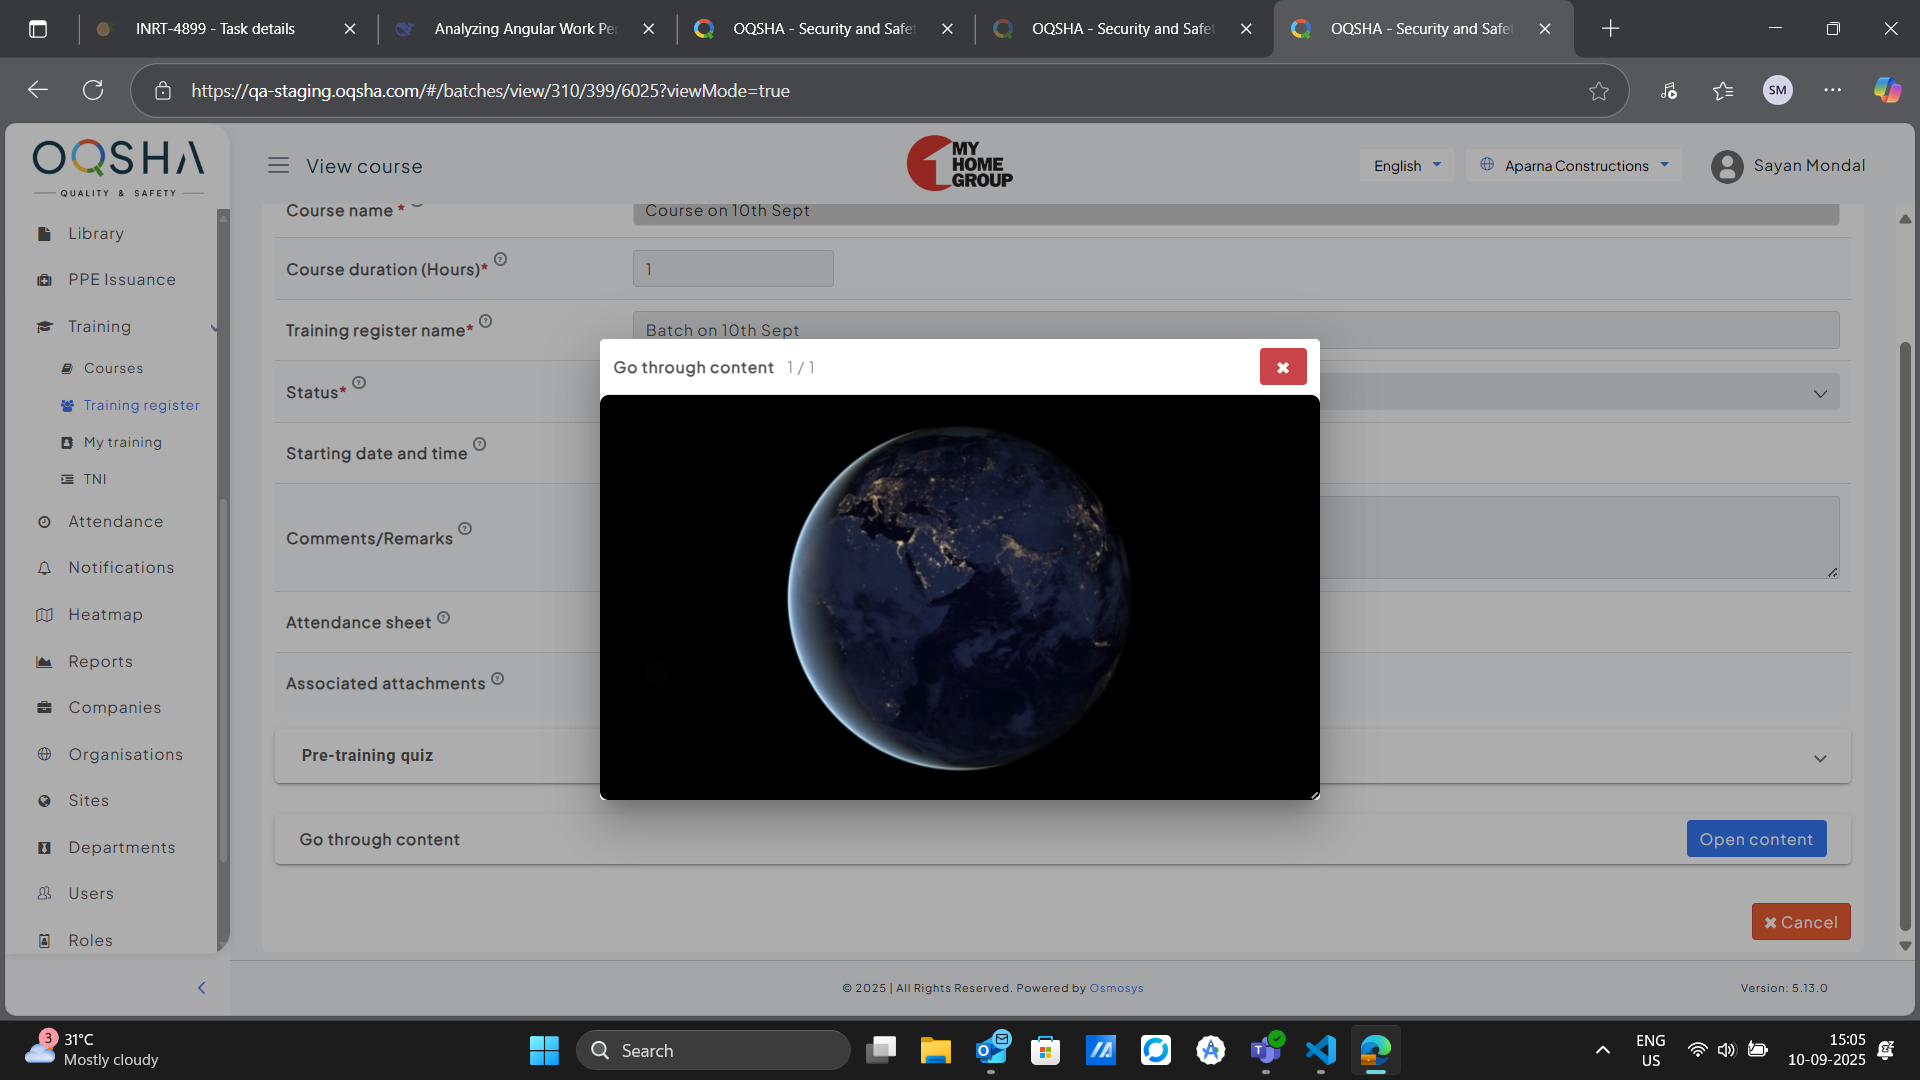
Task: Click the Status help info icon
Action: coord(359,383)
